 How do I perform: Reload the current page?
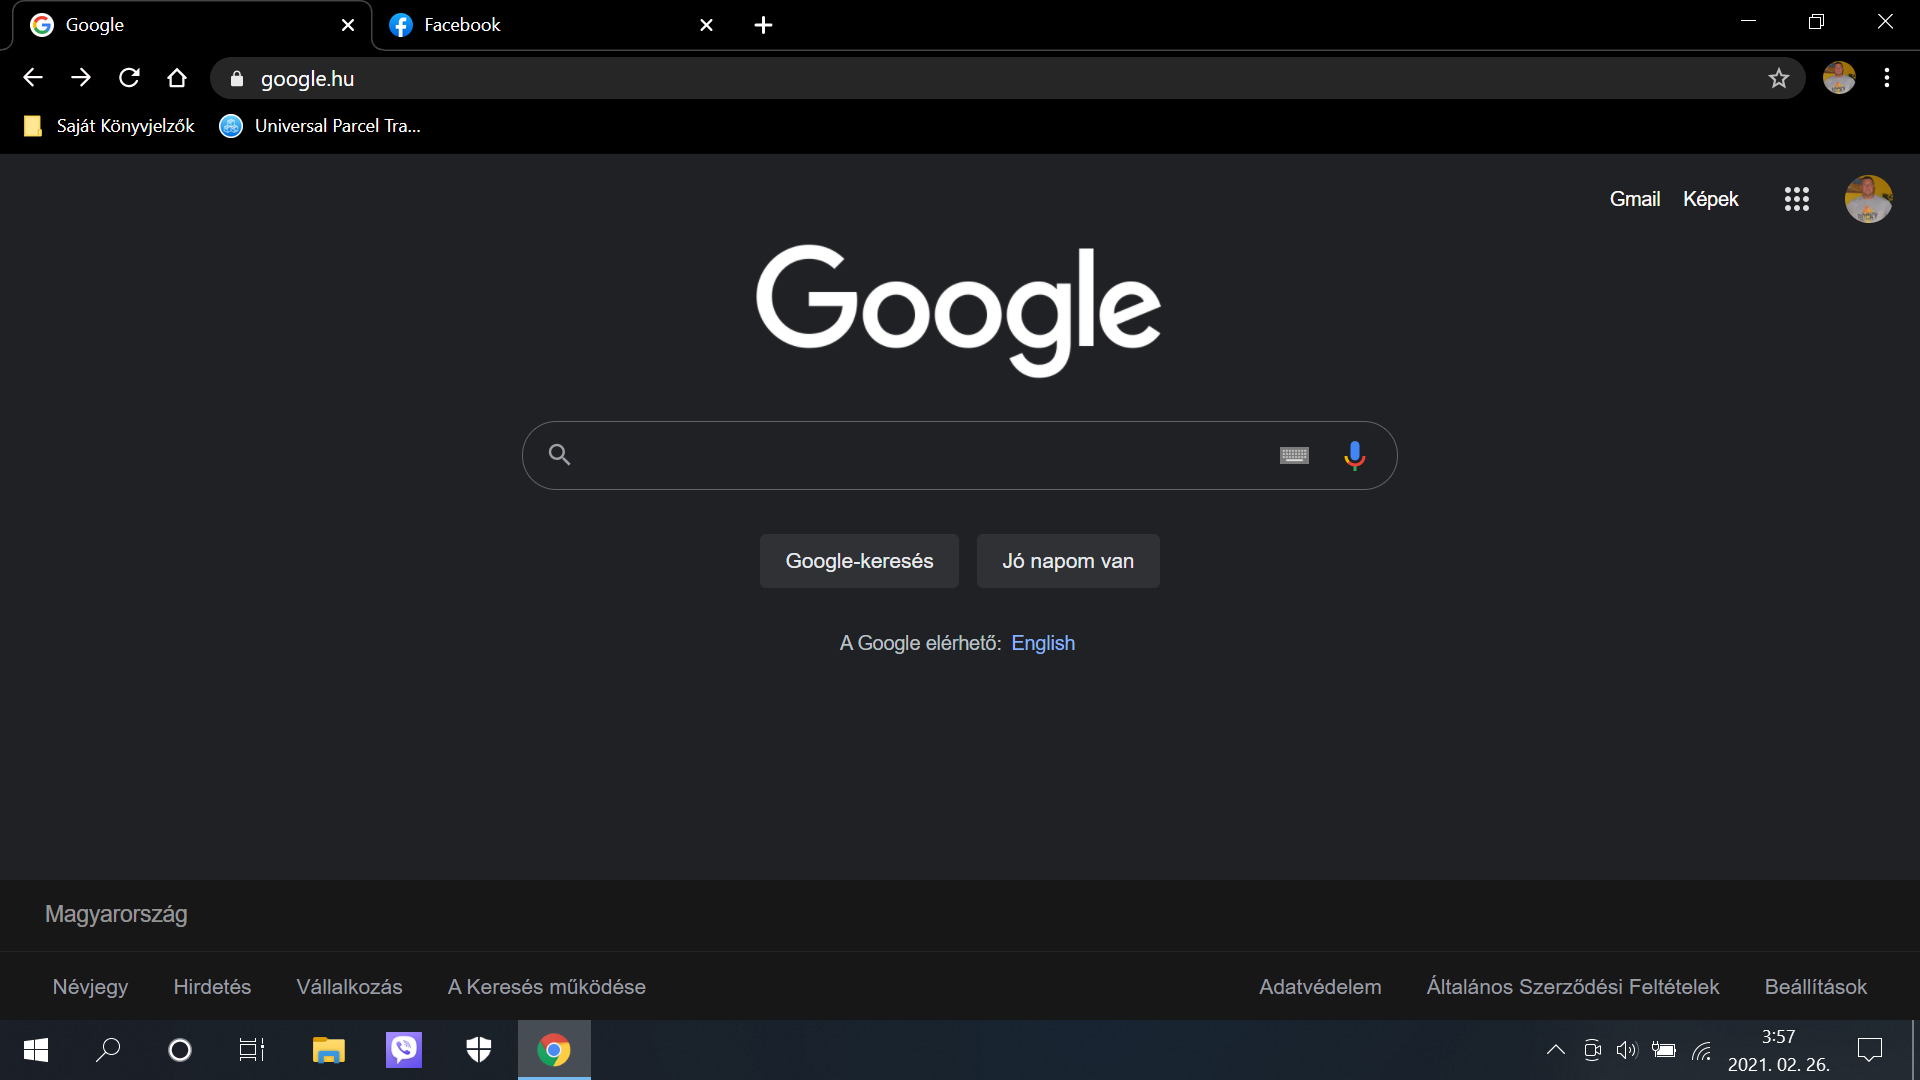click(129, 78)
